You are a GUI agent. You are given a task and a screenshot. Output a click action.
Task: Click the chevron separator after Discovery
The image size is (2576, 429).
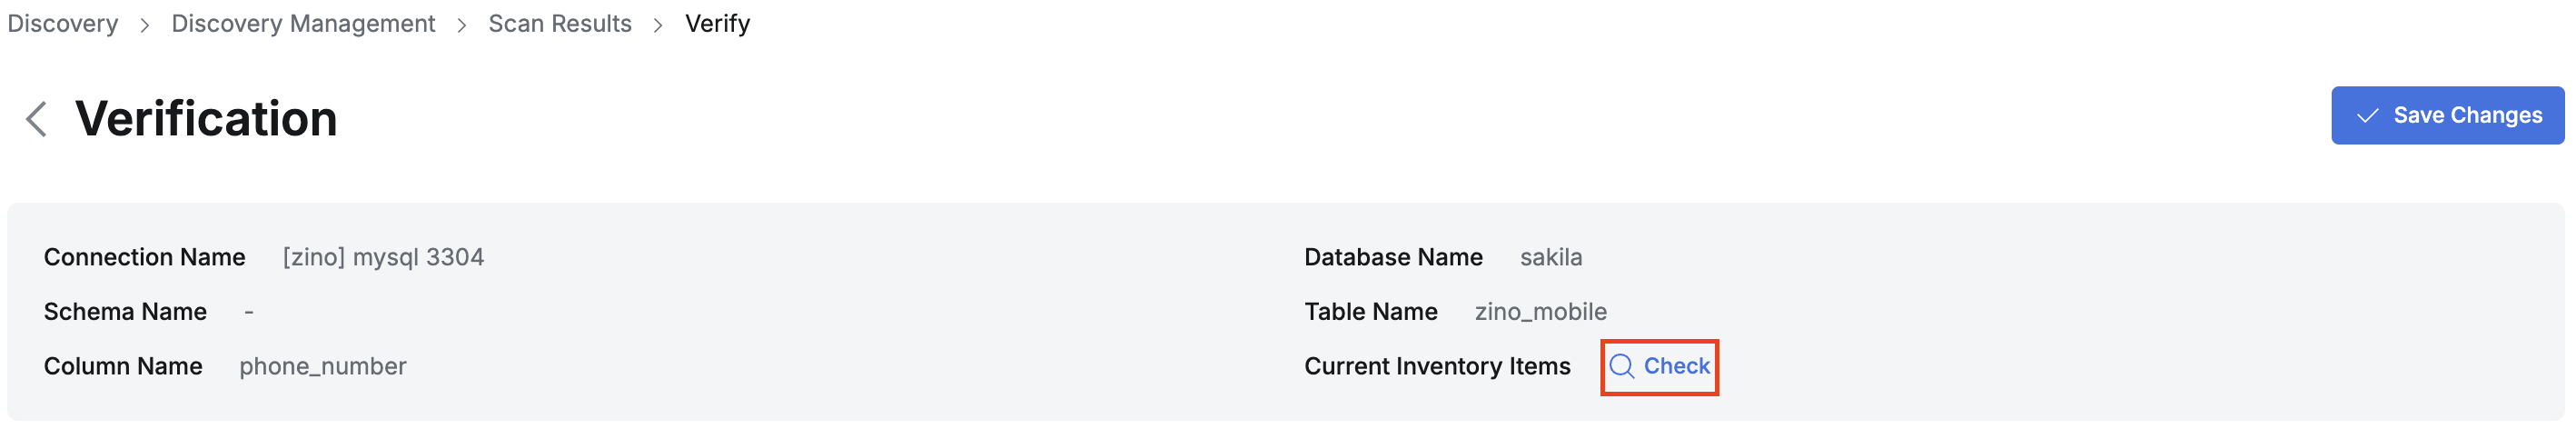pos(145,25)
